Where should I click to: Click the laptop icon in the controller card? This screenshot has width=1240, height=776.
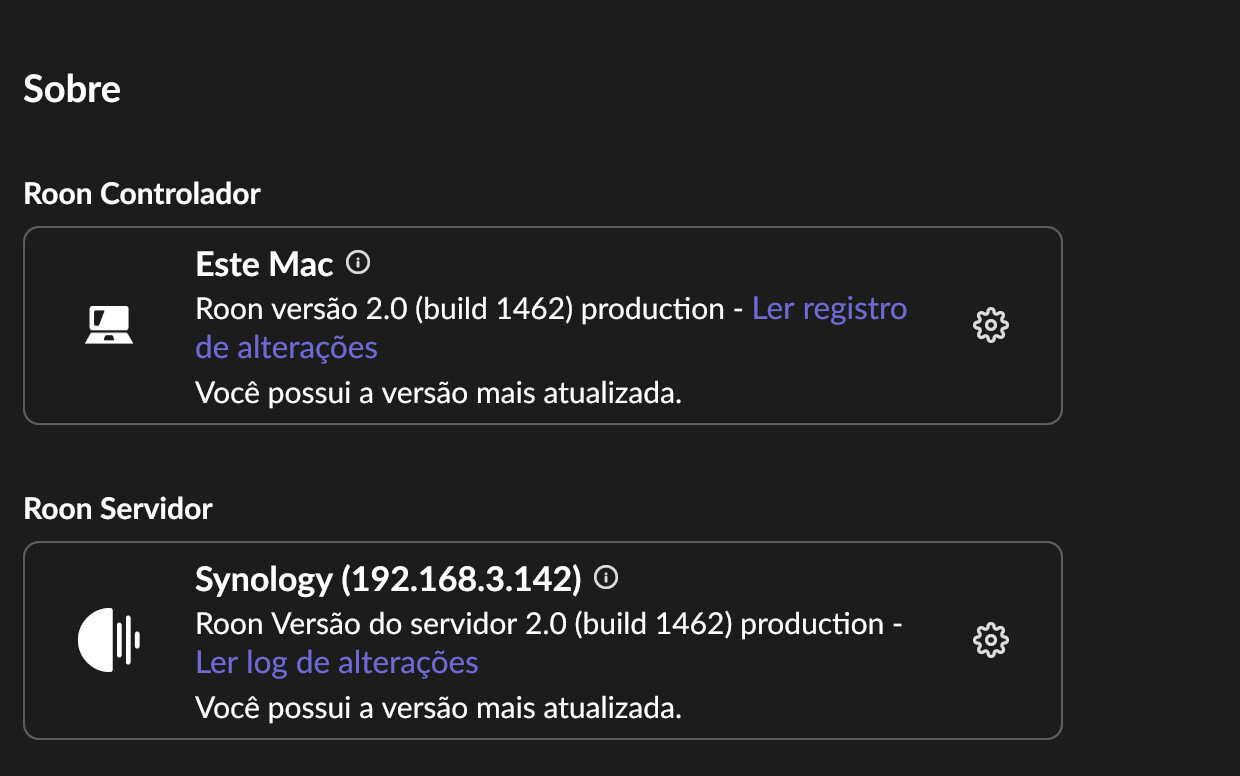pos(109,325)
